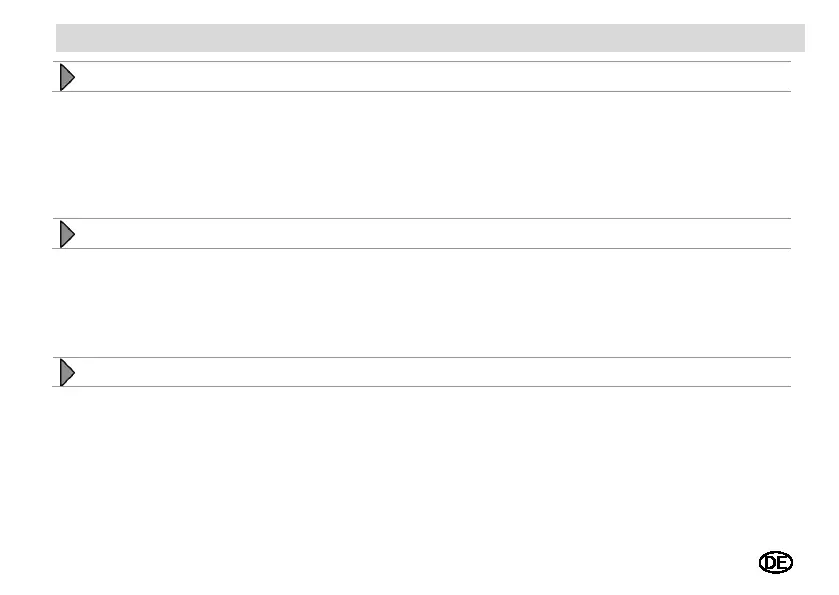Select the second section's heading row
The image size is (839, 595).
422,233
